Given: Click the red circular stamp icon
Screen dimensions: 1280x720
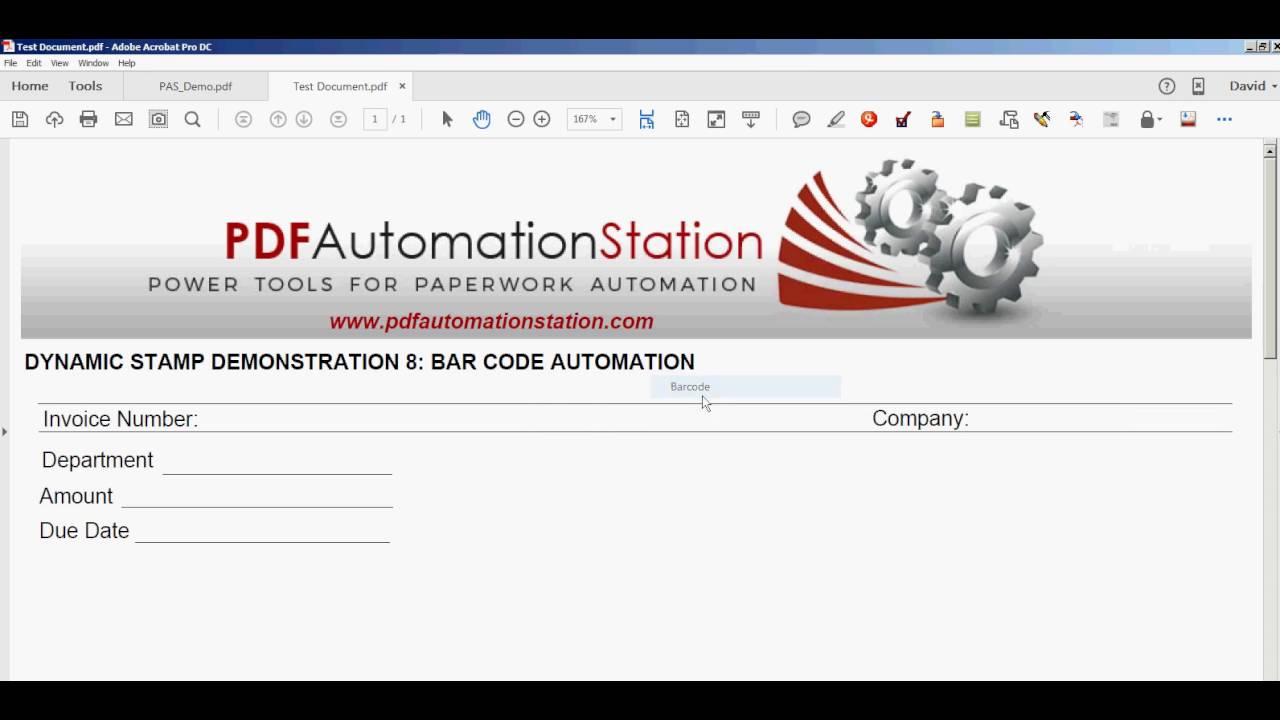Looking at the screenshot, I should pos(869,119).
